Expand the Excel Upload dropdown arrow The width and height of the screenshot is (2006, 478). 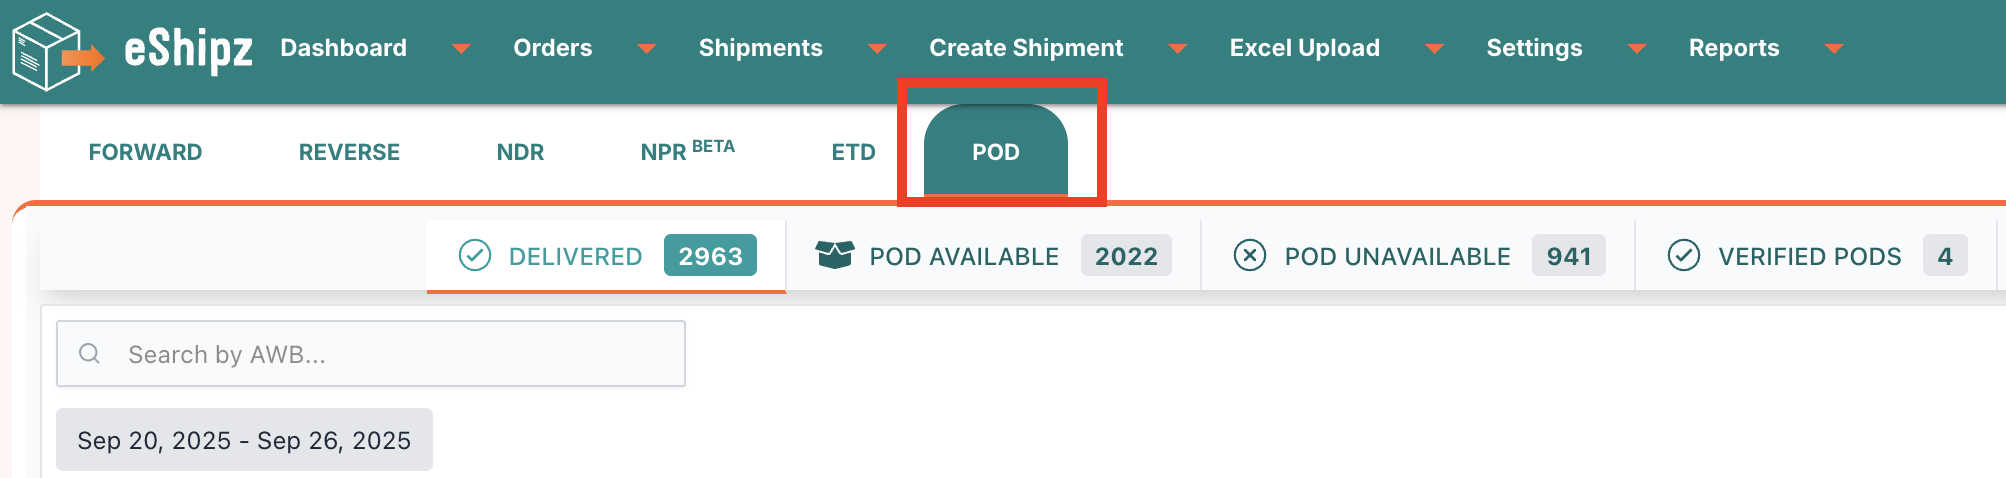tap(1434, 49)
